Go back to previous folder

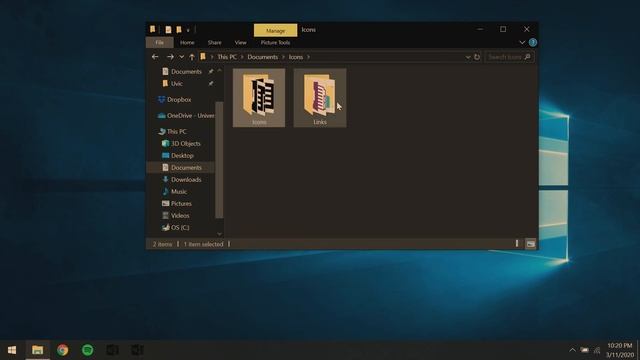click(155, 57)
